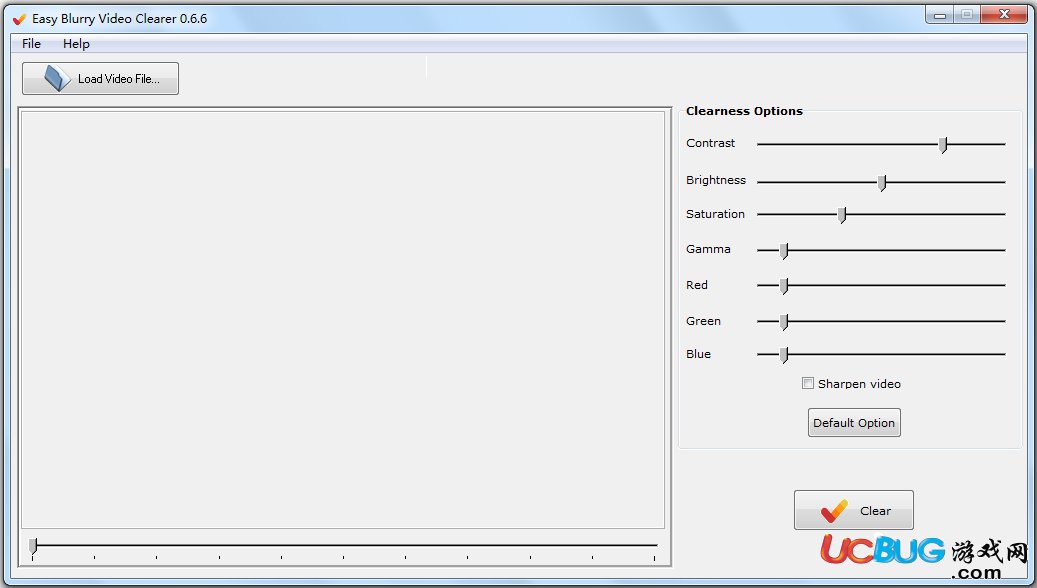Screen dimensions: 1037x588
Task: Click the Blue slider handle
Action: coord(784,355)
